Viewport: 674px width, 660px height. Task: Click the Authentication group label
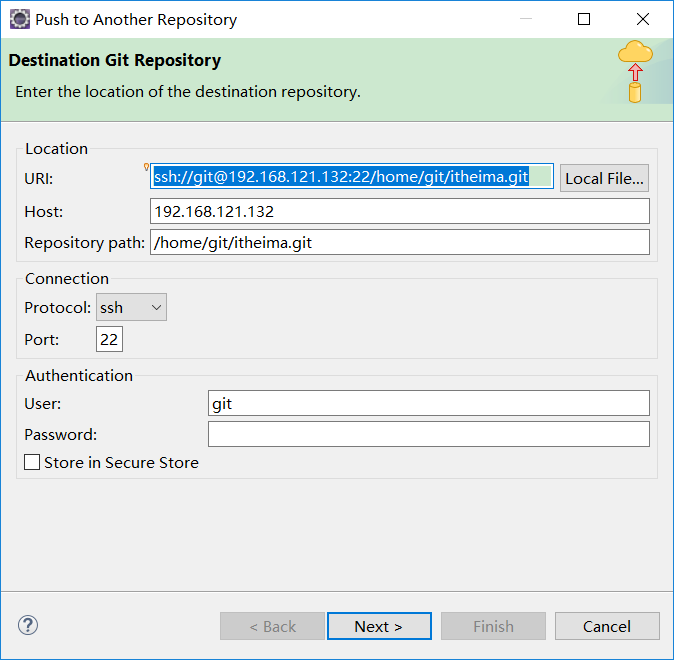coord(79,376)
